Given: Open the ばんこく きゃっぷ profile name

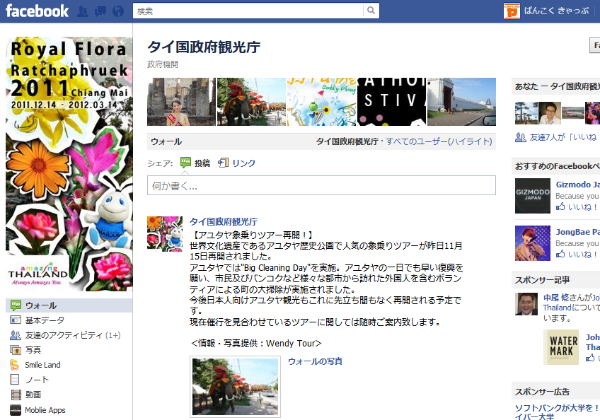Looking at the screenshot, I should click(557, 11).
